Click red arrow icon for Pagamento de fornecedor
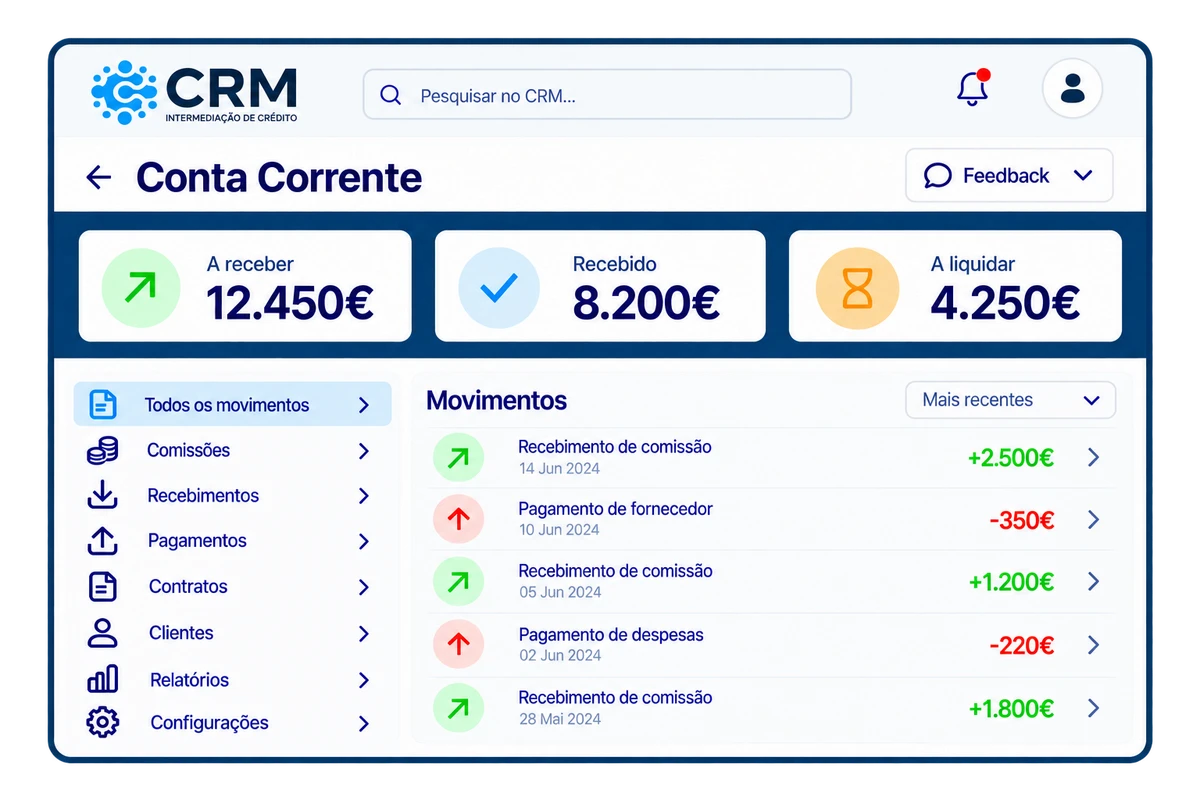 [458, 519]
